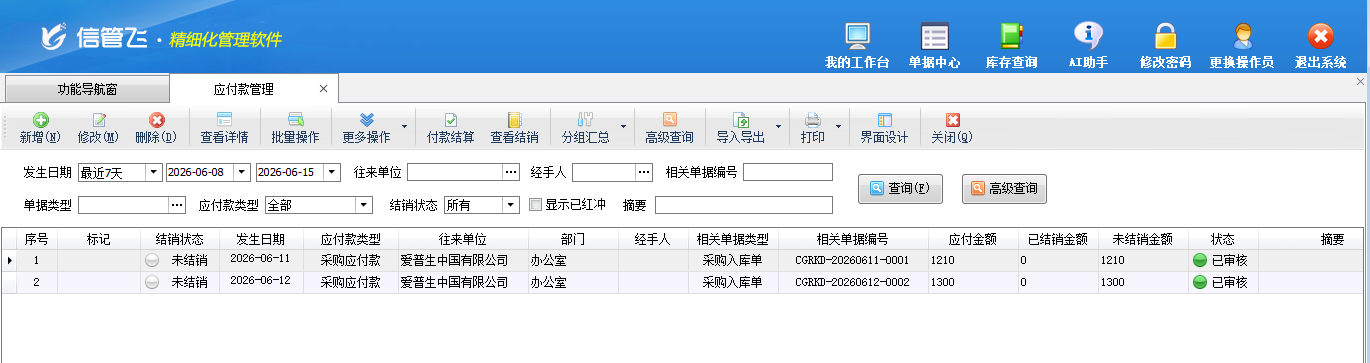Open 发生日期 range dropdown 最近7天
Screen dimensions: 1370x363
pyautogui.click(x=154, y=172)
